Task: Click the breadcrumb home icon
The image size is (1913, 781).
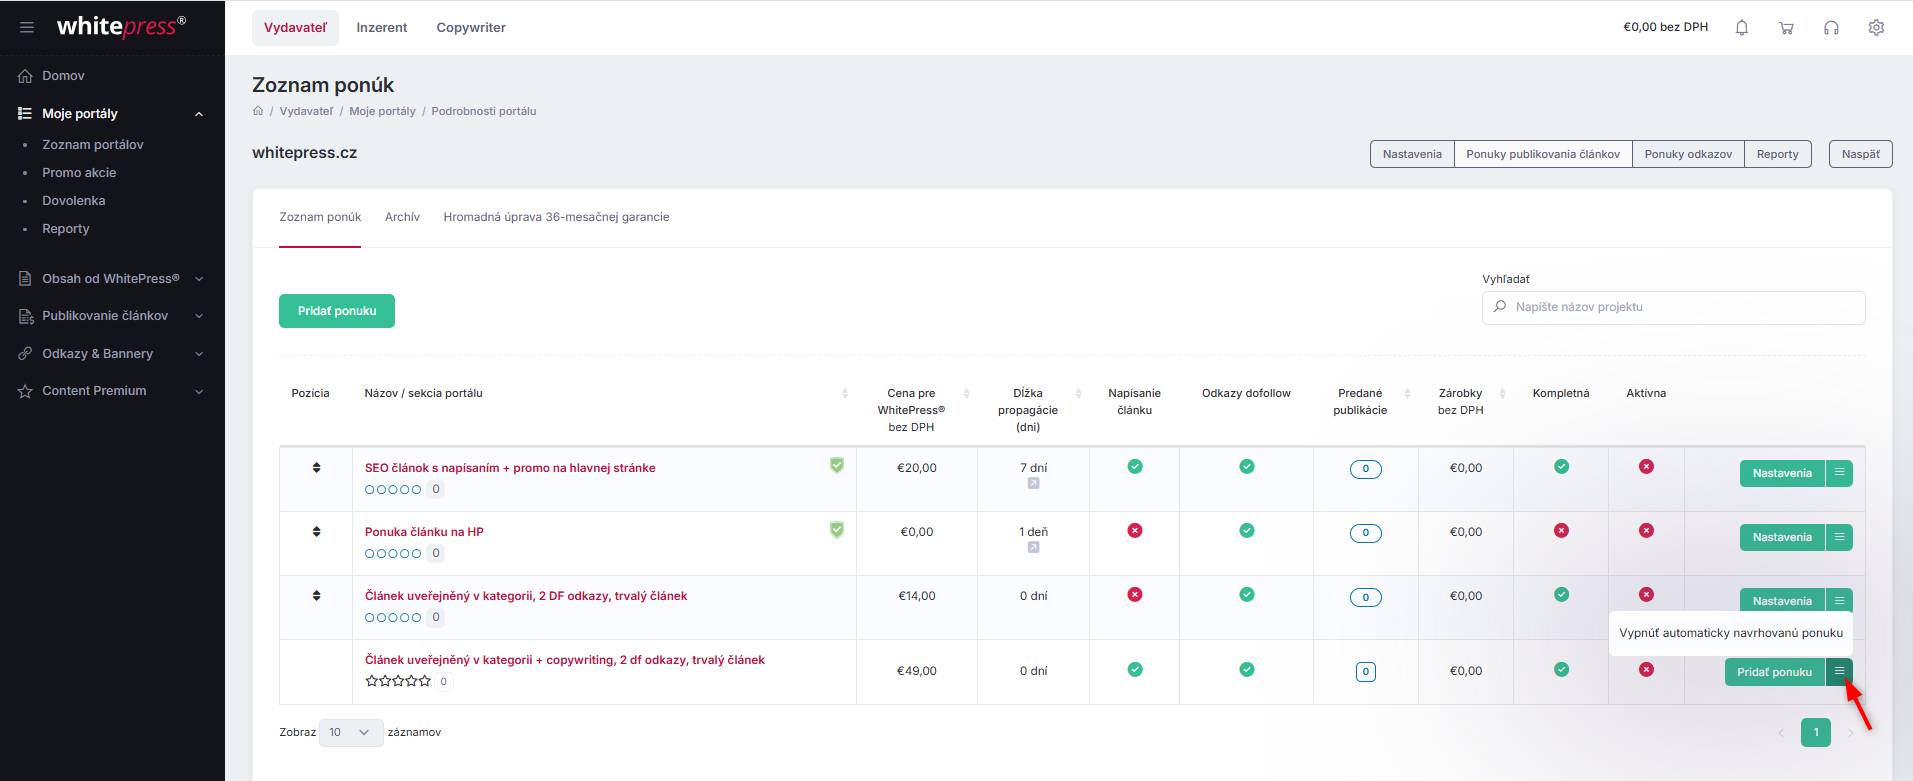Action: (258, 111)
